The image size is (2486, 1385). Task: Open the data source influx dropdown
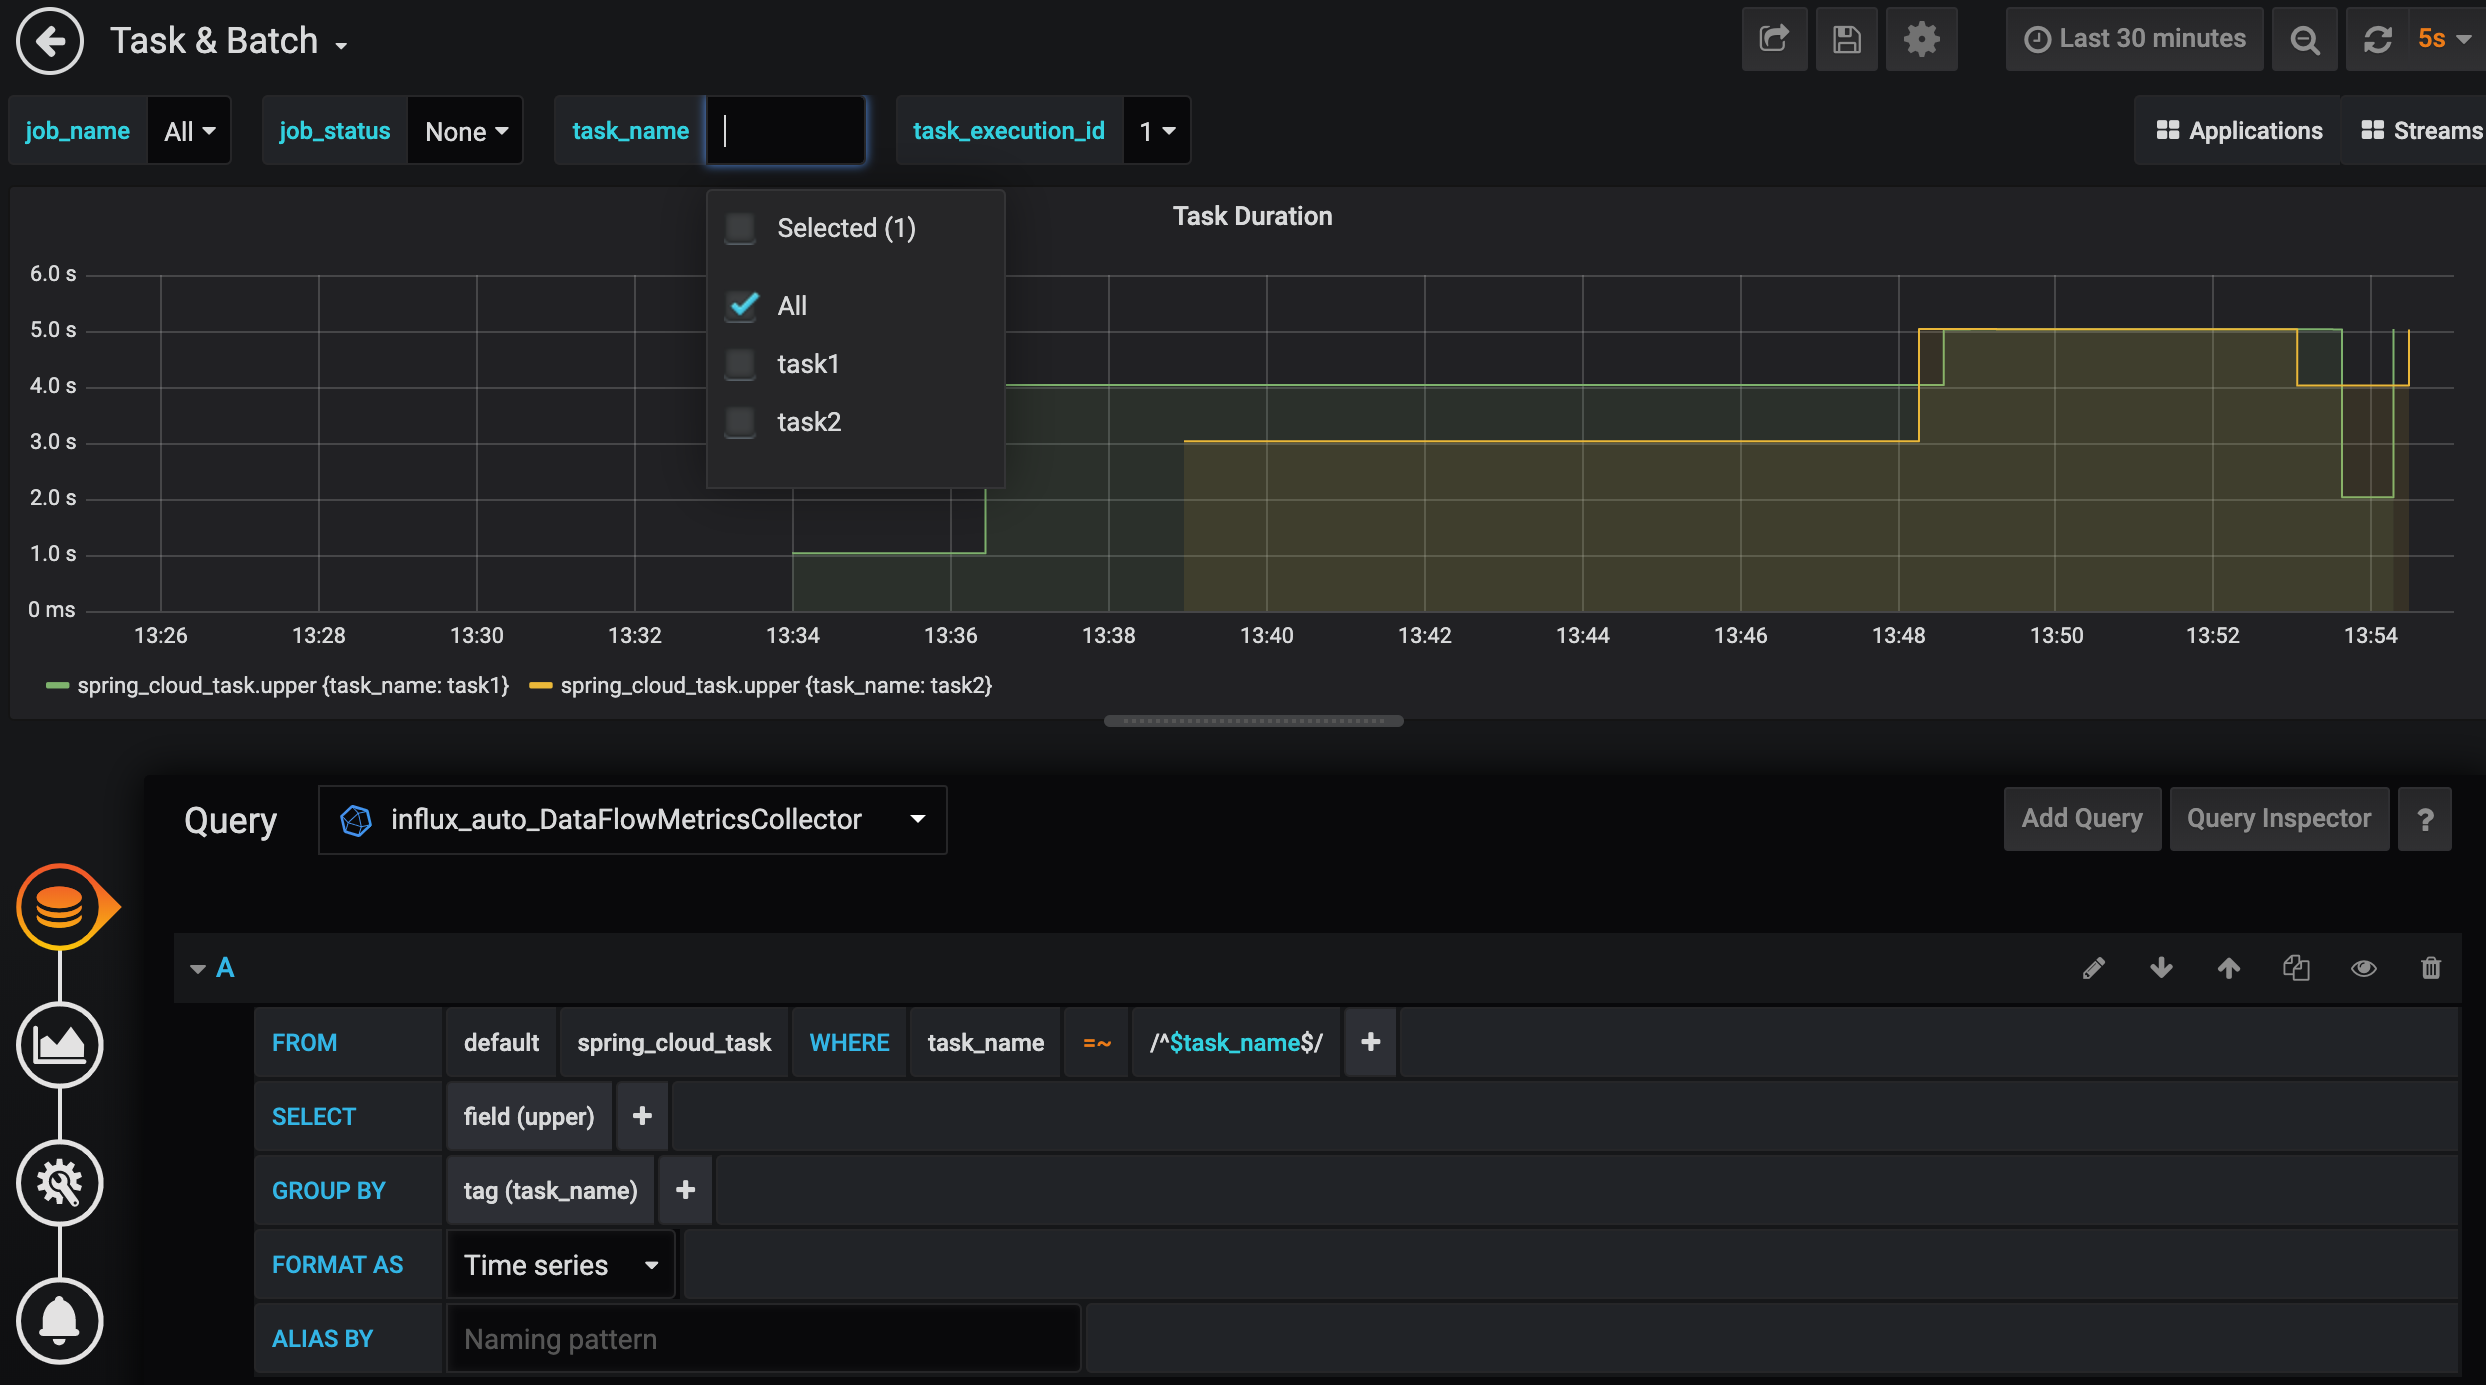(x=632, y=820)
